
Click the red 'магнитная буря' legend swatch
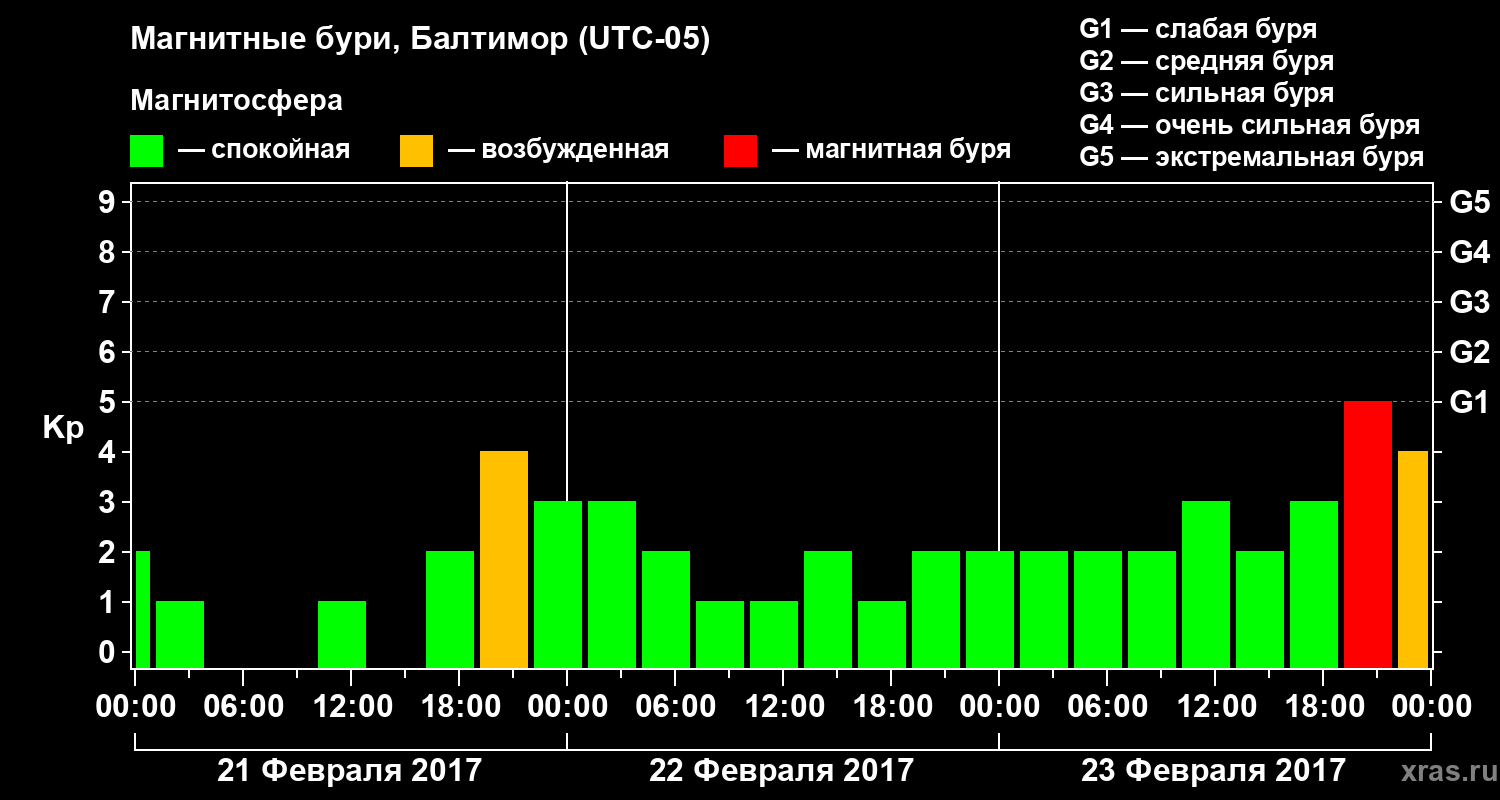point(740,151)
